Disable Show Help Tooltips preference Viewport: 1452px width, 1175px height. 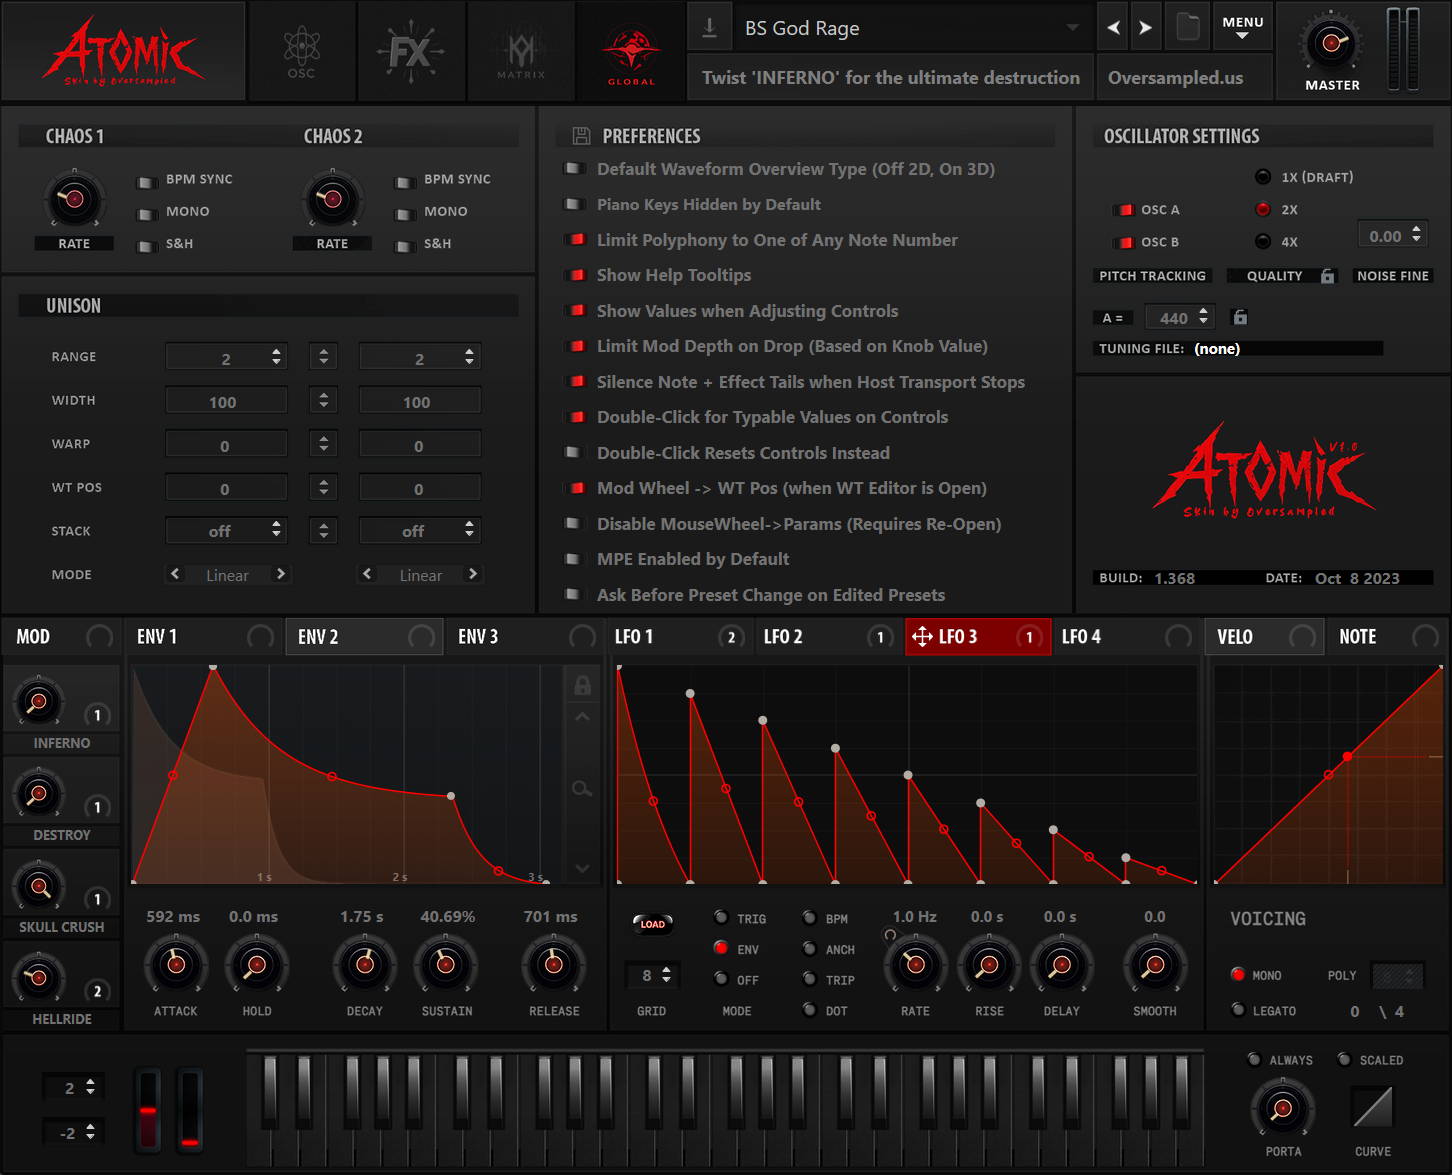tap(575, 275)
